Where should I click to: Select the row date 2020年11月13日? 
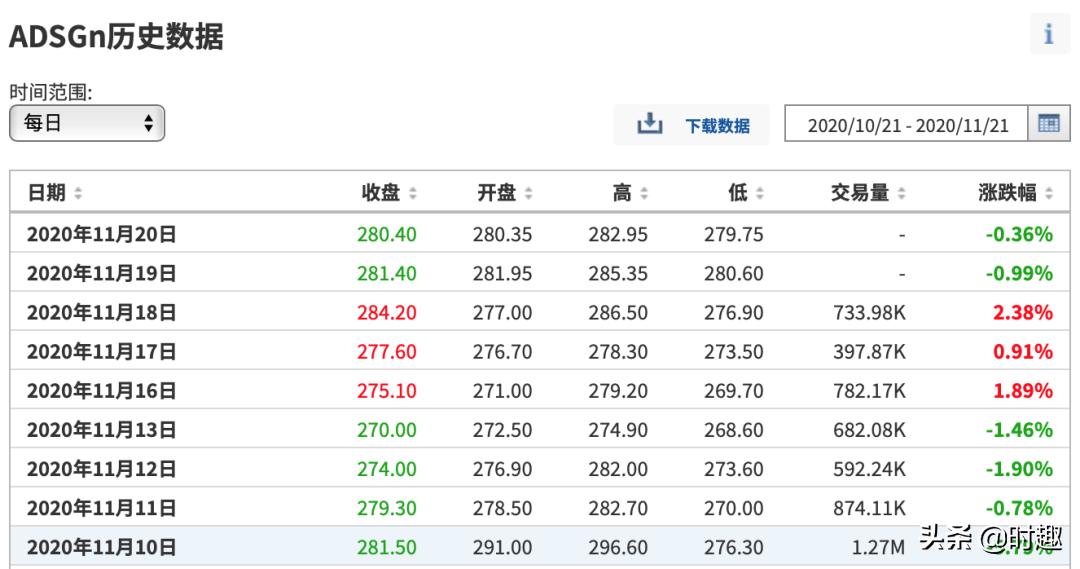[101, 430]
